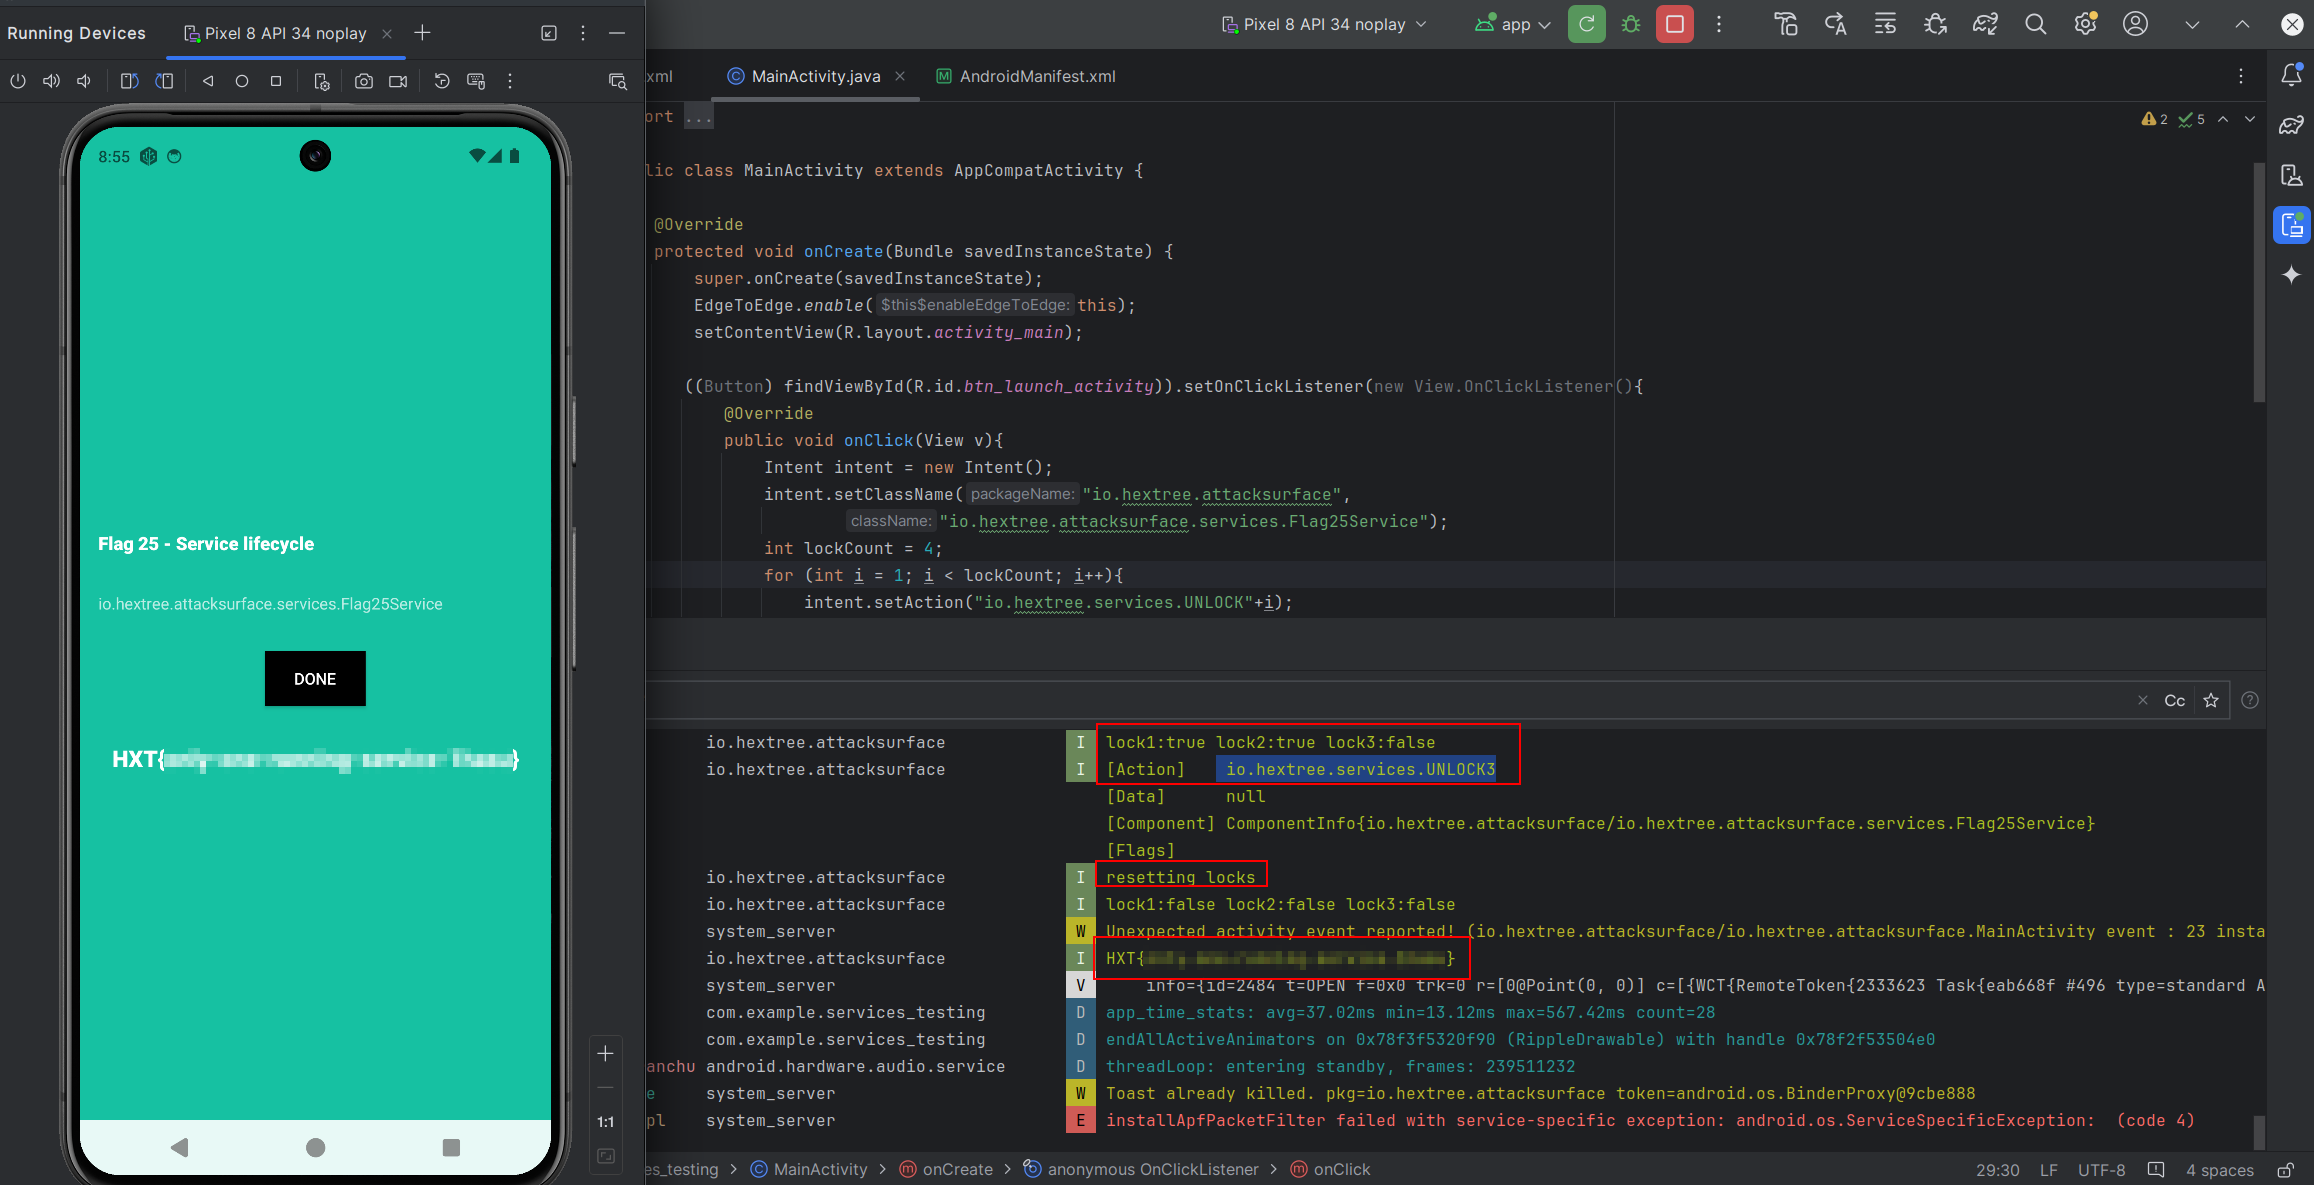This screenshot has height=1185, width=2314.
Task: Tap the DONE button in the emulator
Action: click(315, 679)
